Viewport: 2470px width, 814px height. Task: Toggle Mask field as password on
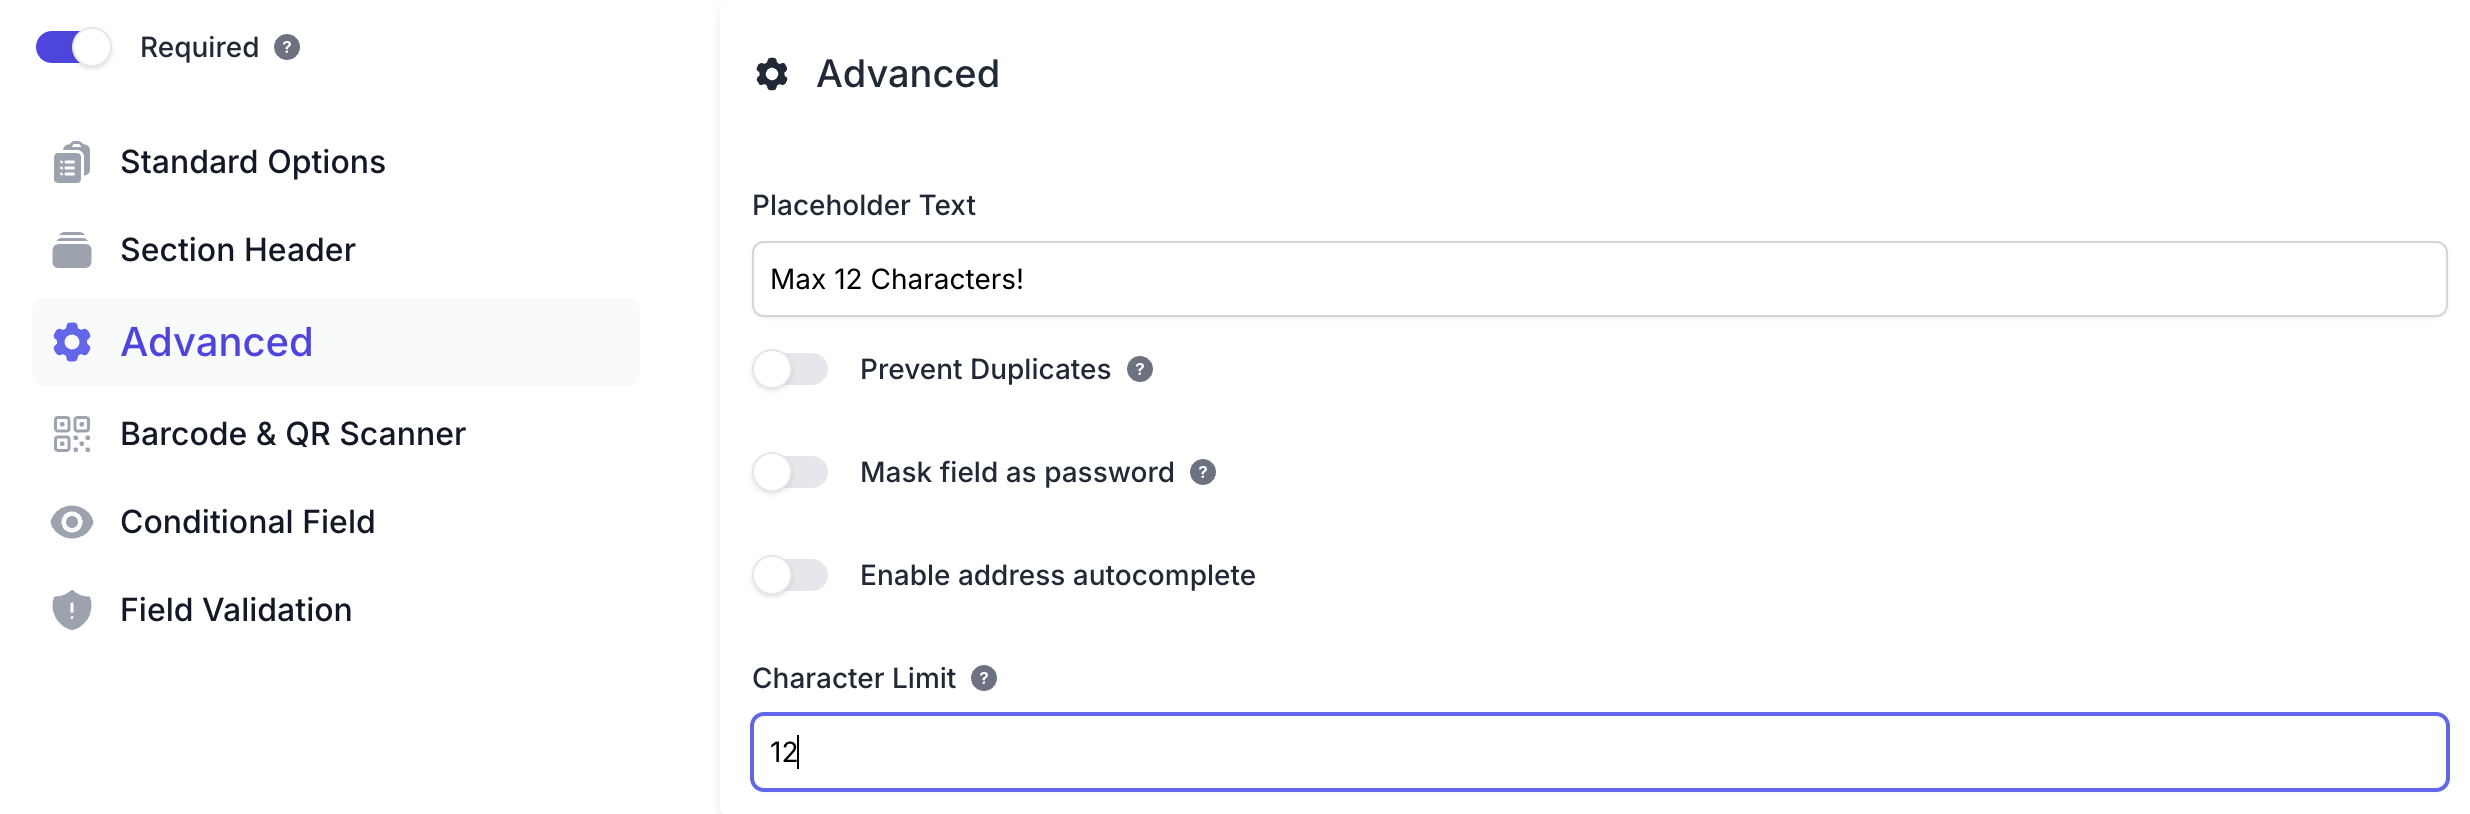[790, 472]
